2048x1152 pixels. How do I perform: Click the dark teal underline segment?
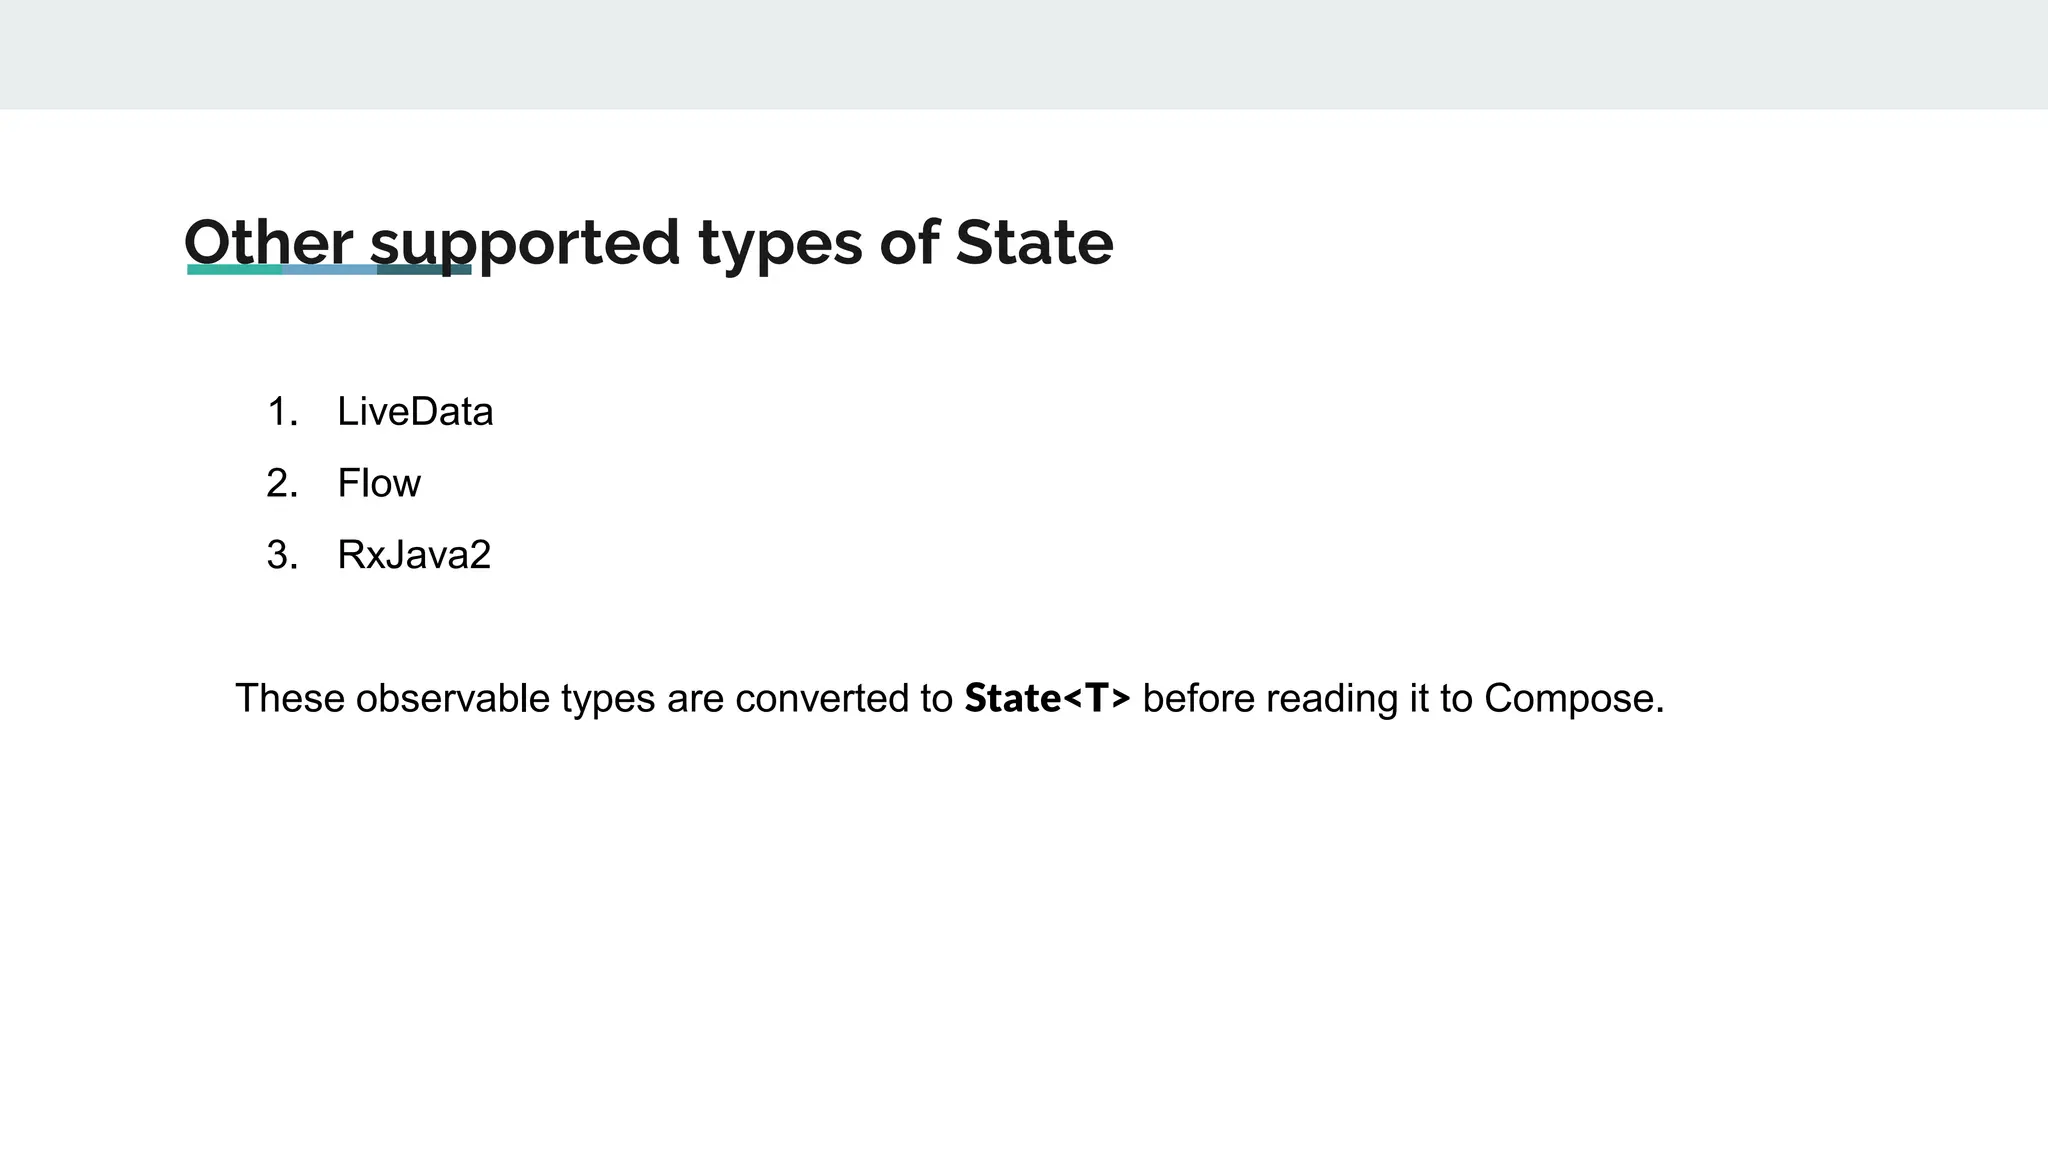pyautogui.click(x=424, y=269)
